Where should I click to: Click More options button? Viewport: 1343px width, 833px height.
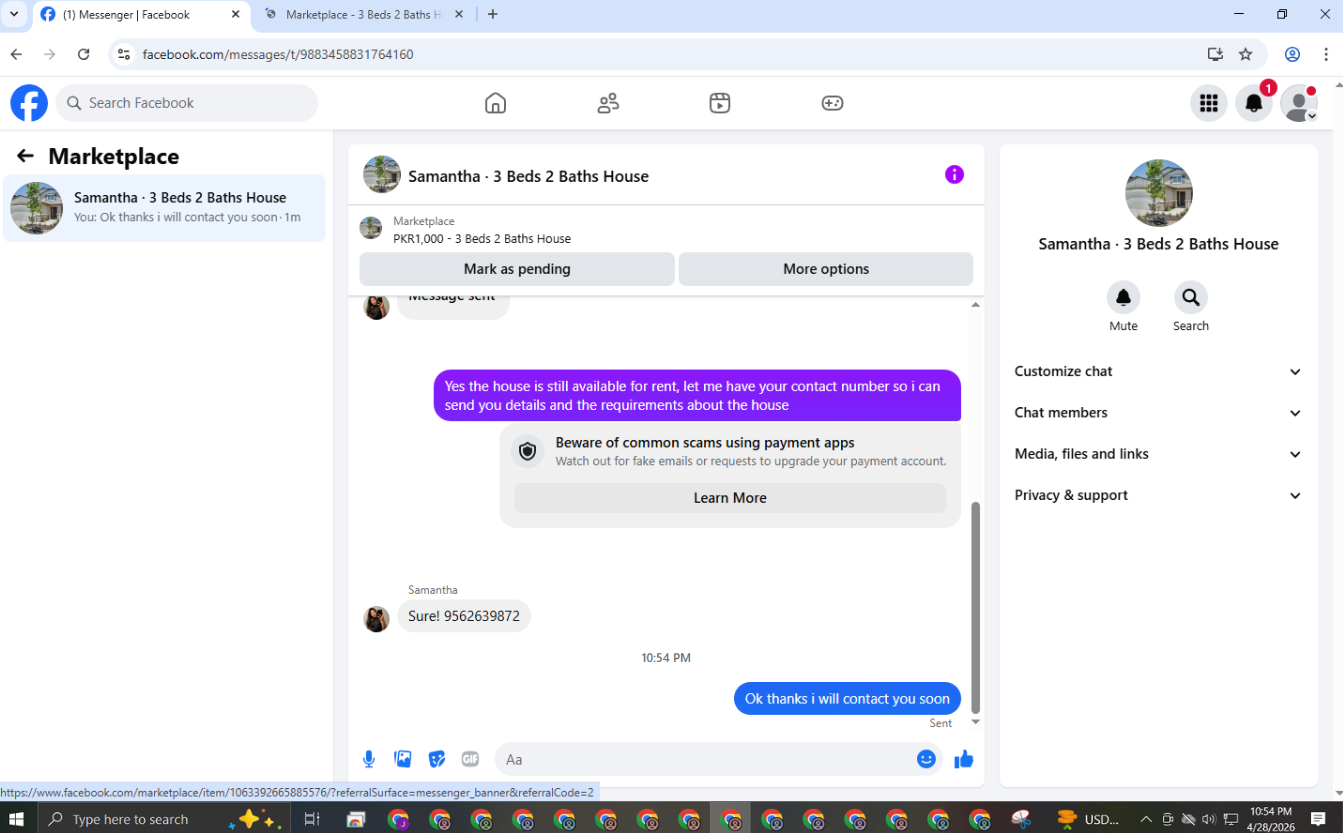(x=826, y=269)
